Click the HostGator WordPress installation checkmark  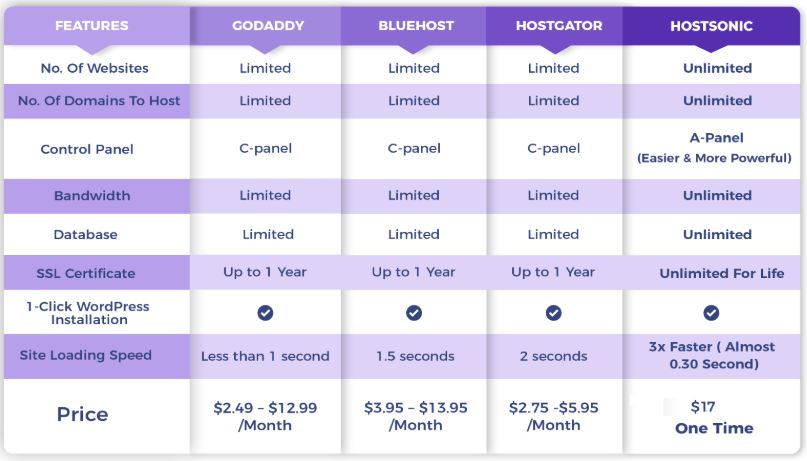coord(554,313)
